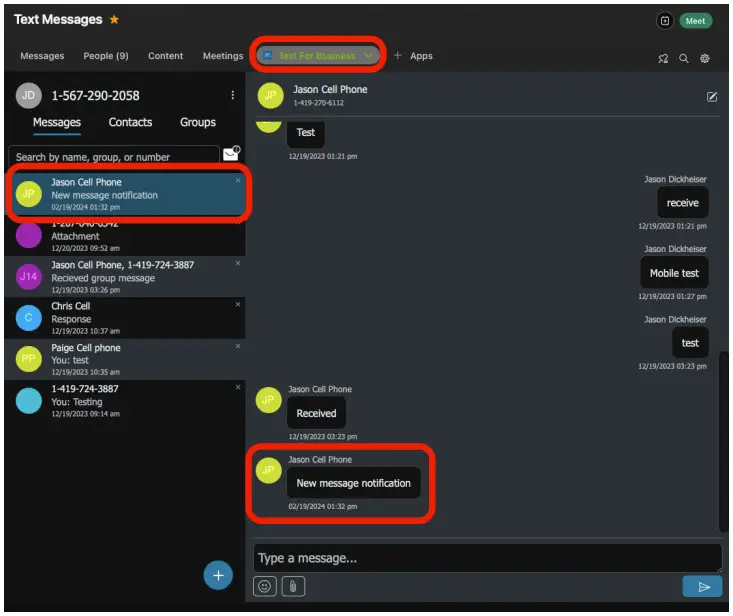The height and width of the screenshot is (616, 733).
Task: Open the three-dot menu beside 1-567-290-2058
Action: click(232, 95)
